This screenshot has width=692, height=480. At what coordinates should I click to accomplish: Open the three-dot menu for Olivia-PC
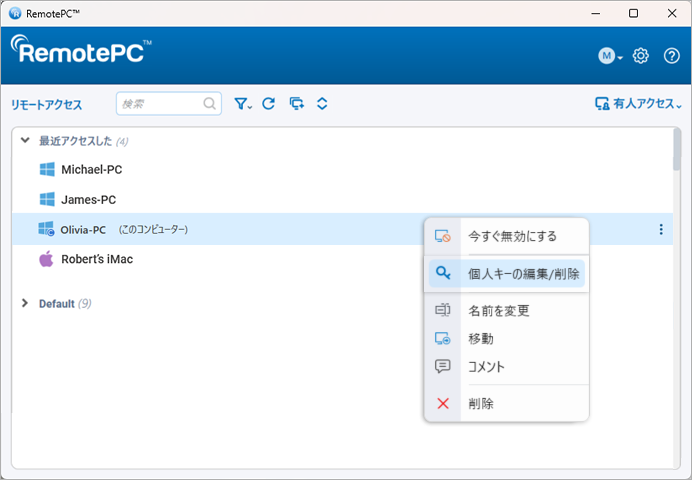point(661,229)
